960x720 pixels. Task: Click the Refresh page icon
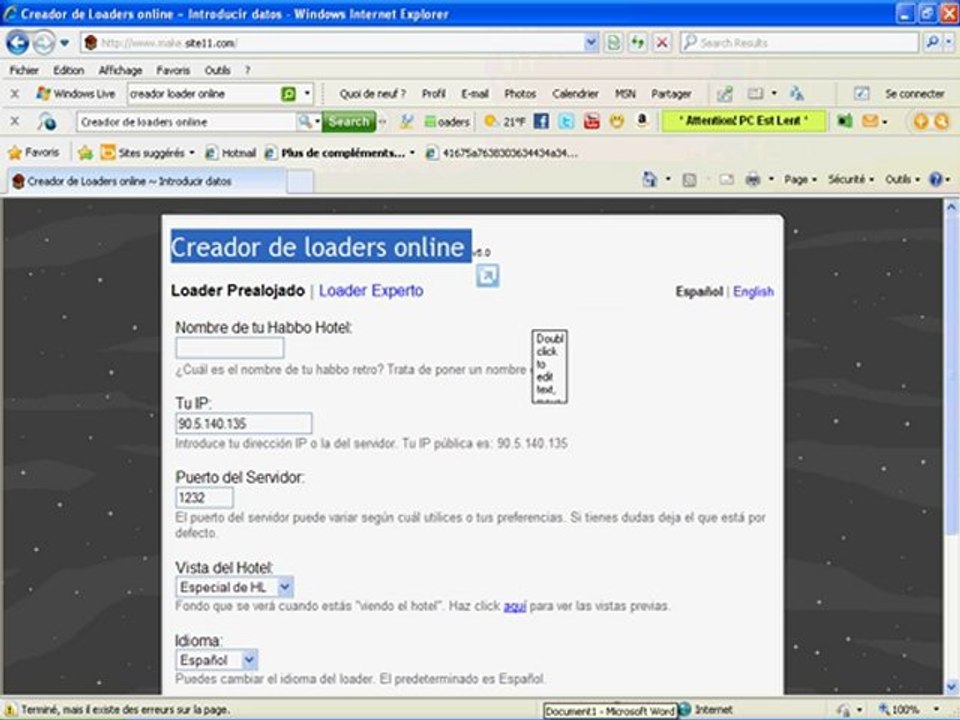click(637, 42)
